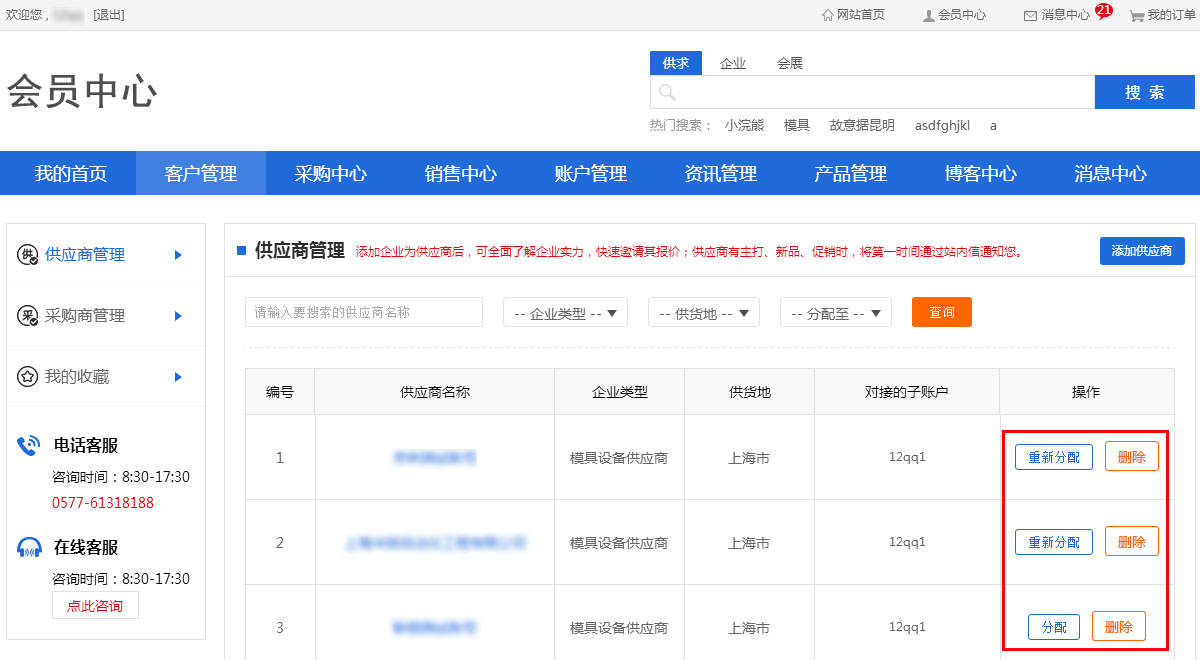Click the 企业类型 column header
Viewport: 1200px width, 660px height.
pos(620,392)
